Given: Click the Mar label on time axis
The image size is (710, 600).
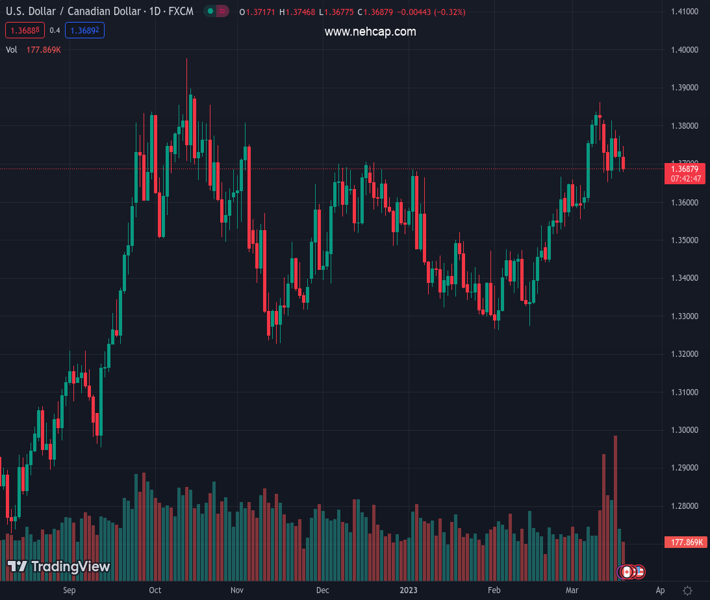Looking at the screenshot, I should click(571, 591).
